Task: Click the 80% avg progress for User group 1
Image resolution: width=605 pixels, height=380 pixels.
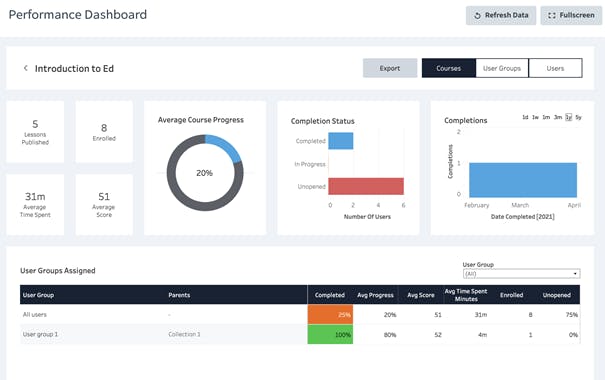Action: click(390, 334)
